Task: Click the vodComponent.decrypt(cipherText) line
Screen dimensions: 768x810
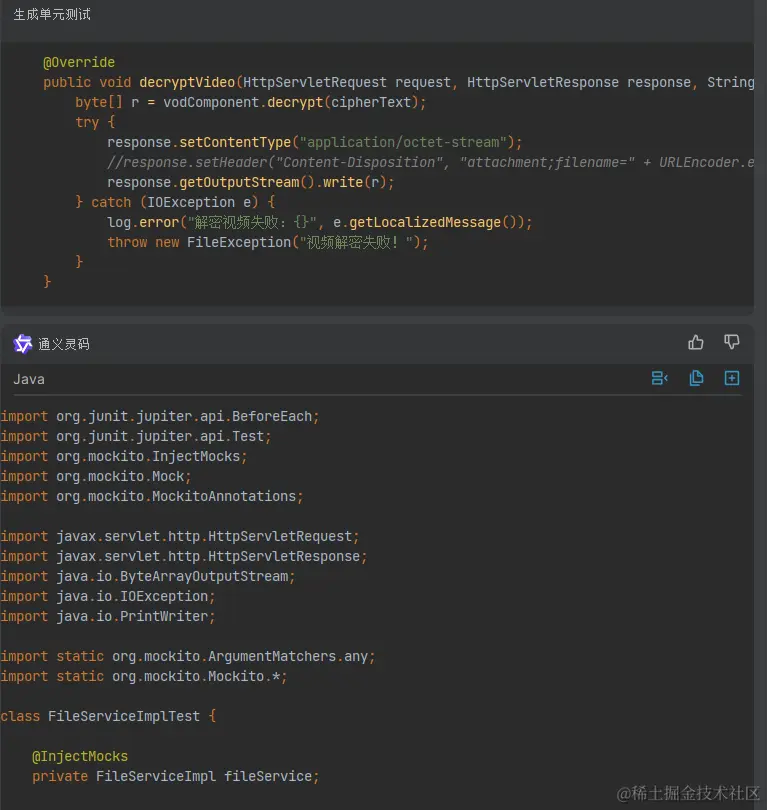Action: pos(250,102)
